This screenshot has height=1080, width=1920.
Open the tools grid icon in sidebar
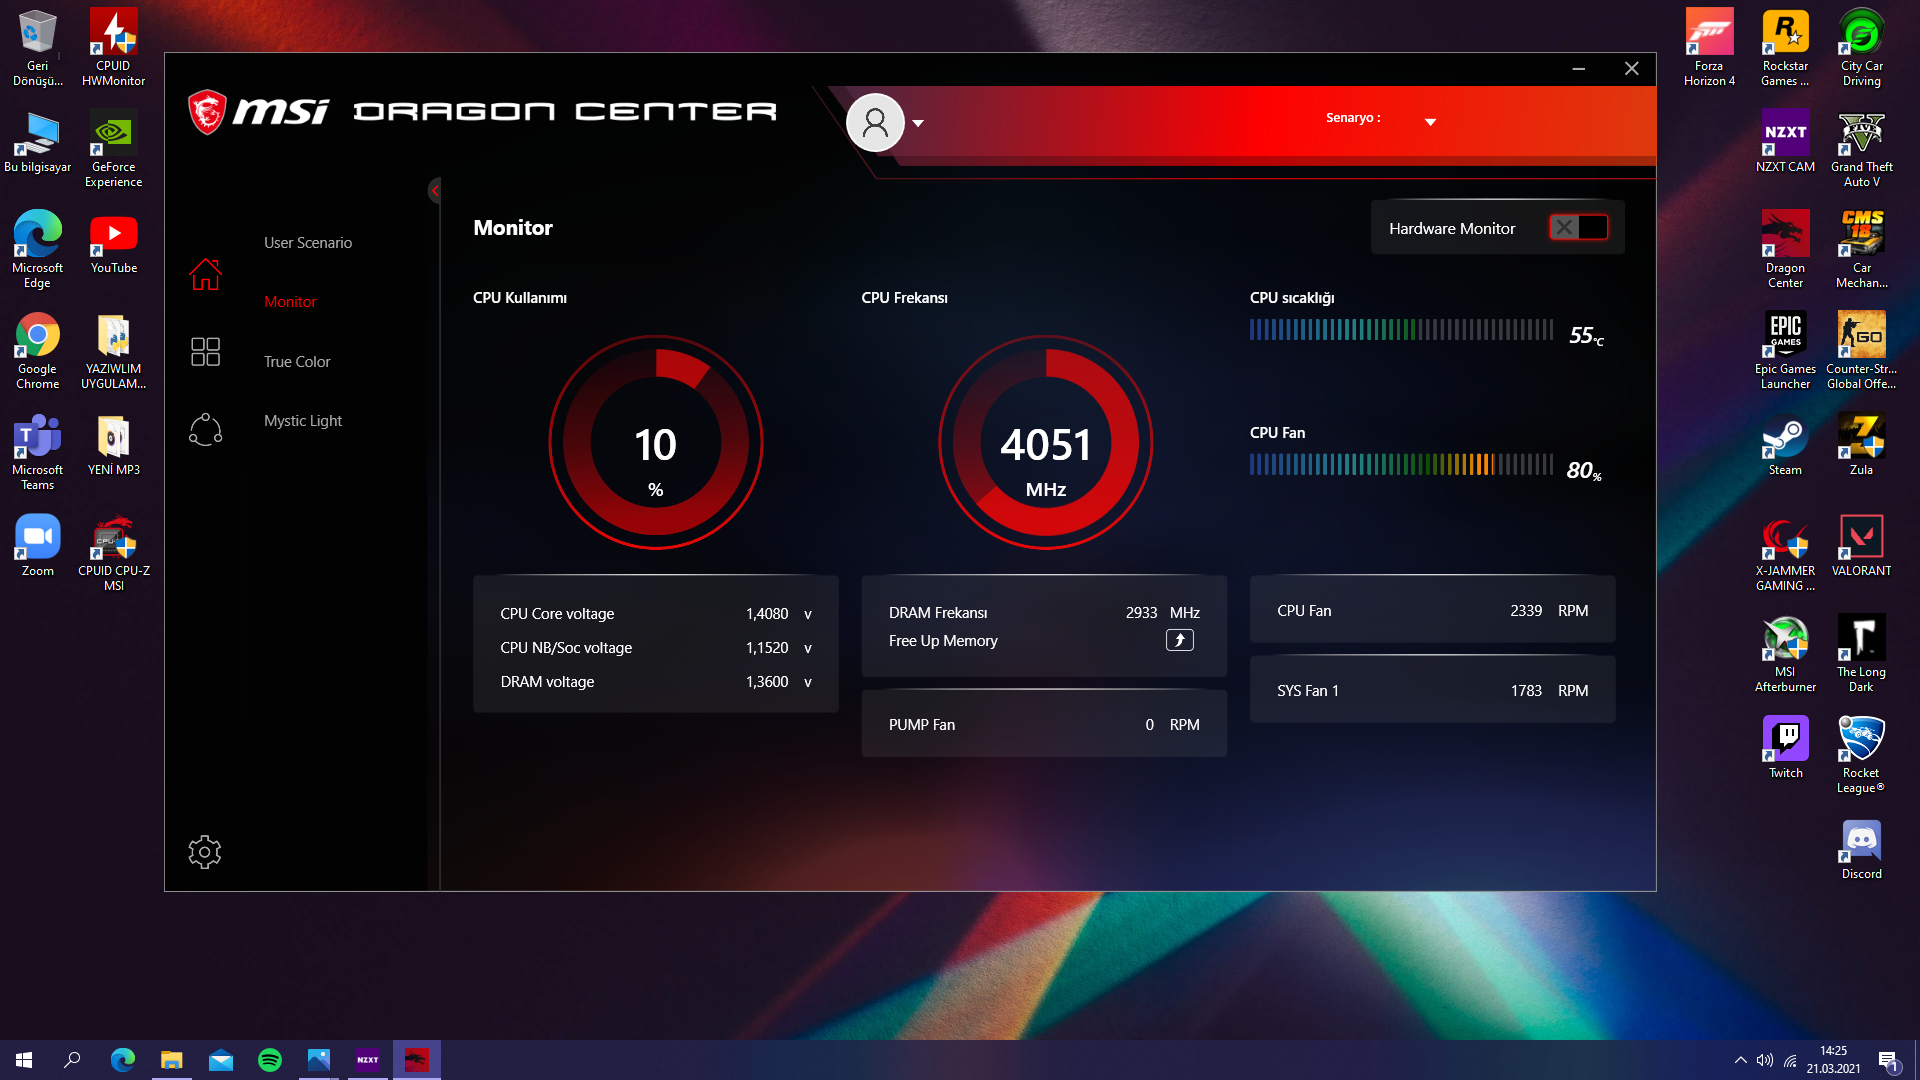[205, 352]
